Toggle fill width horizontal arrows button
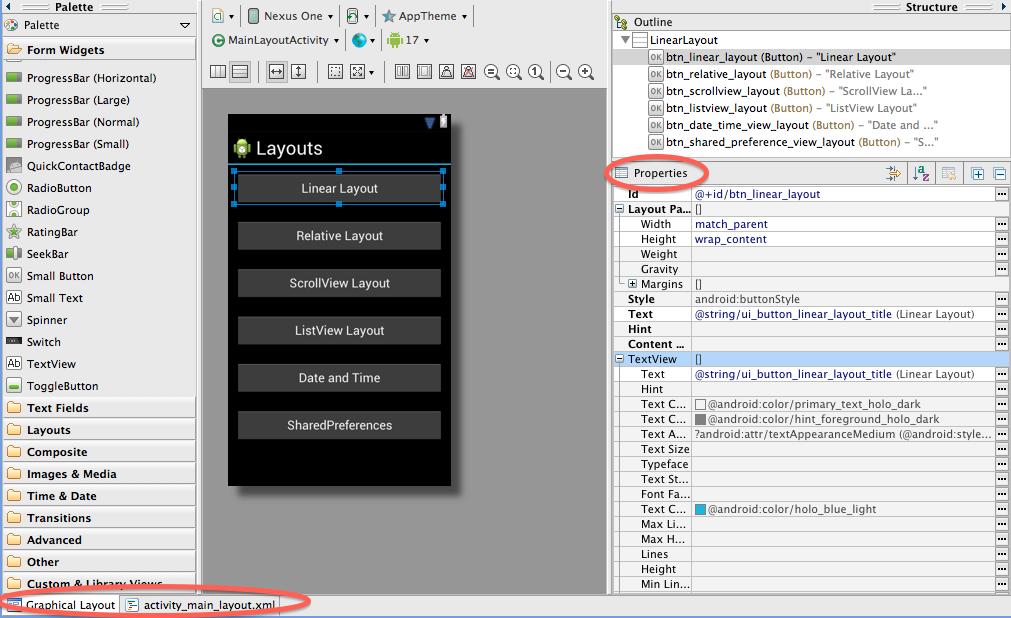Image resolution: width=1011 pixels, height=618 pixels. pyautogui.click(x=276, y=72)
